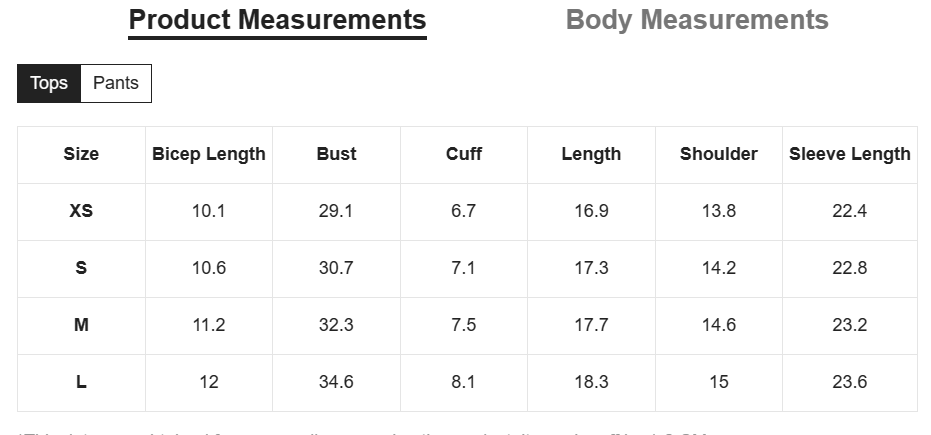Select the M size row label
Image resolution: width=931 pixels, height=435 pixels.
[x=81, y=325]
